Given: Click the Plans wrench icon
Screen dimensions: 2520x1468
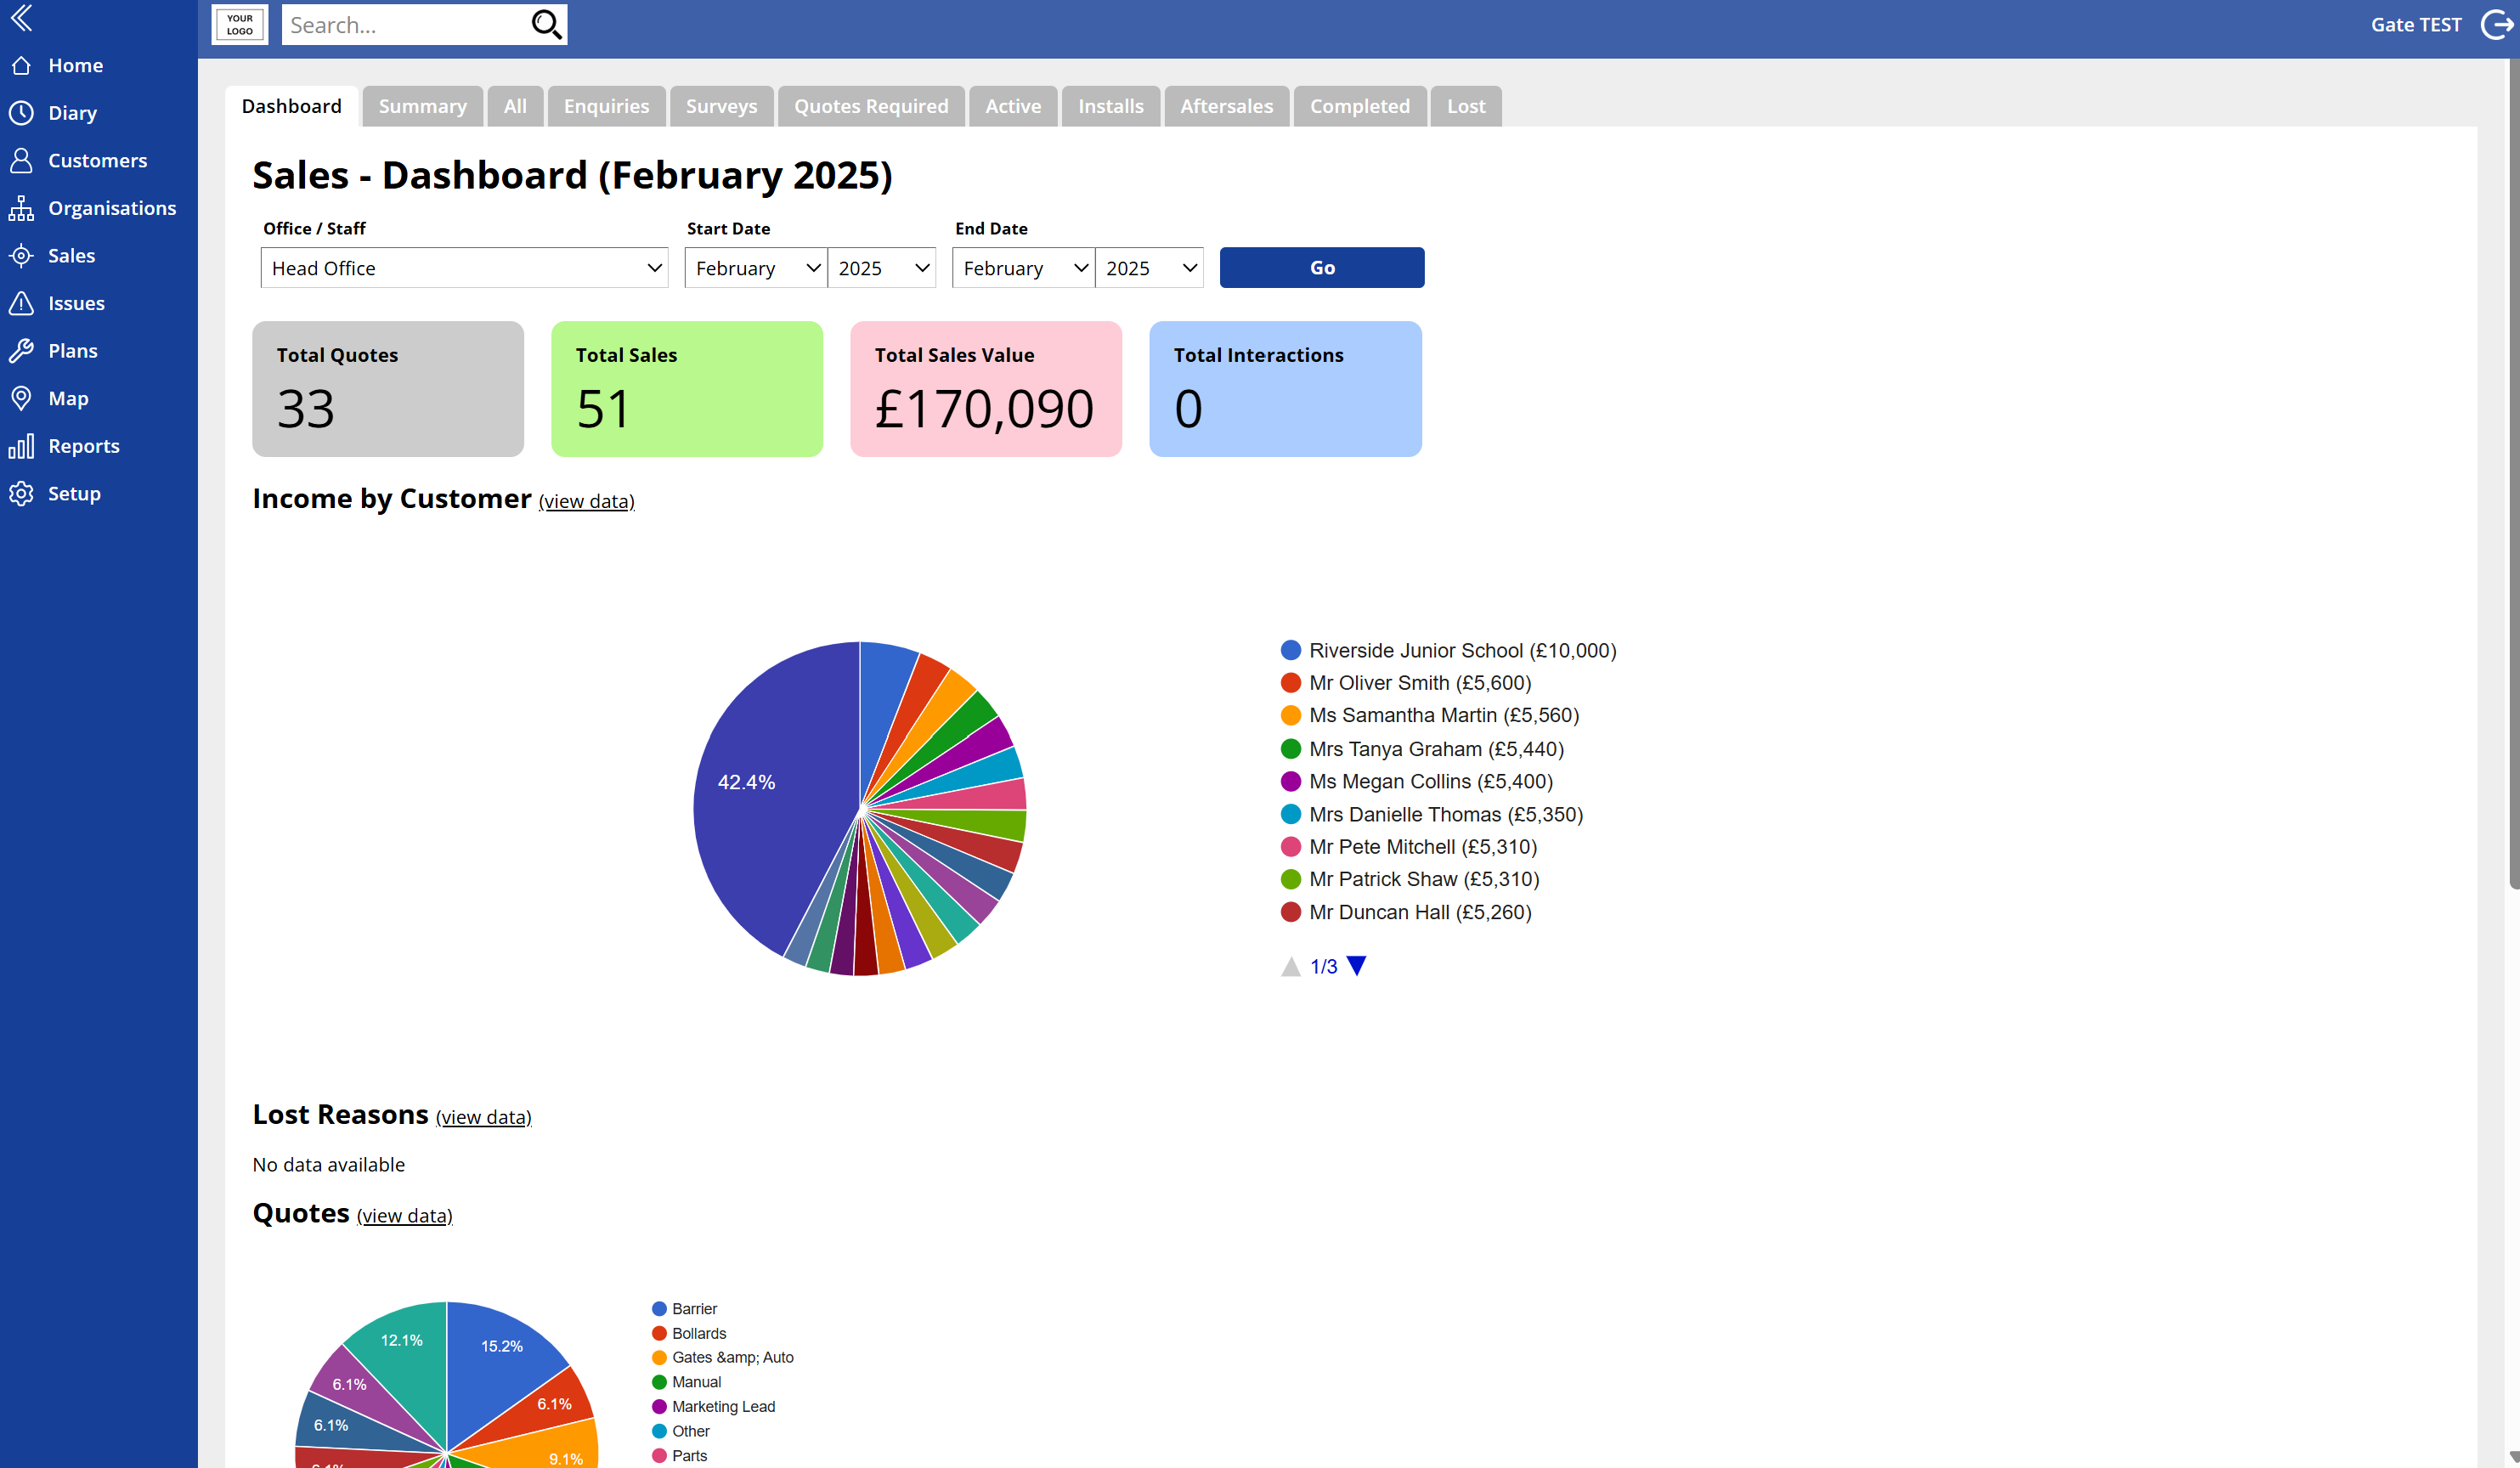Looking at the screenshot, I should (21, 350).
